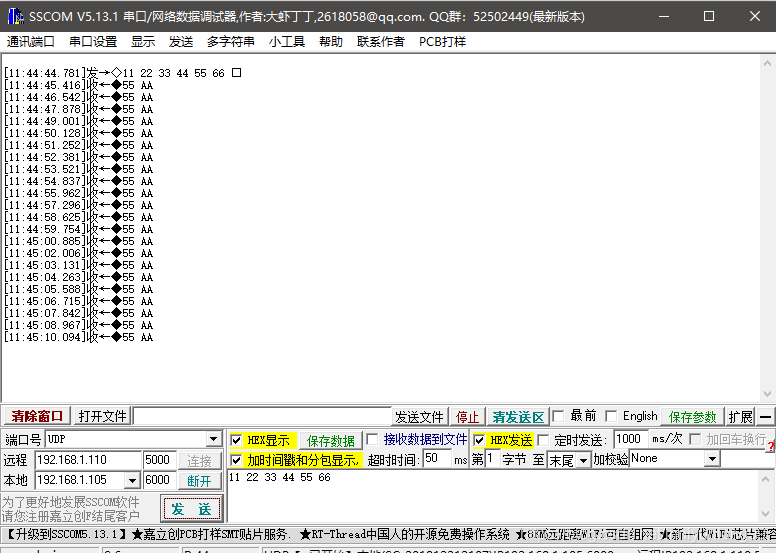Click the 发送 send button

192,508
